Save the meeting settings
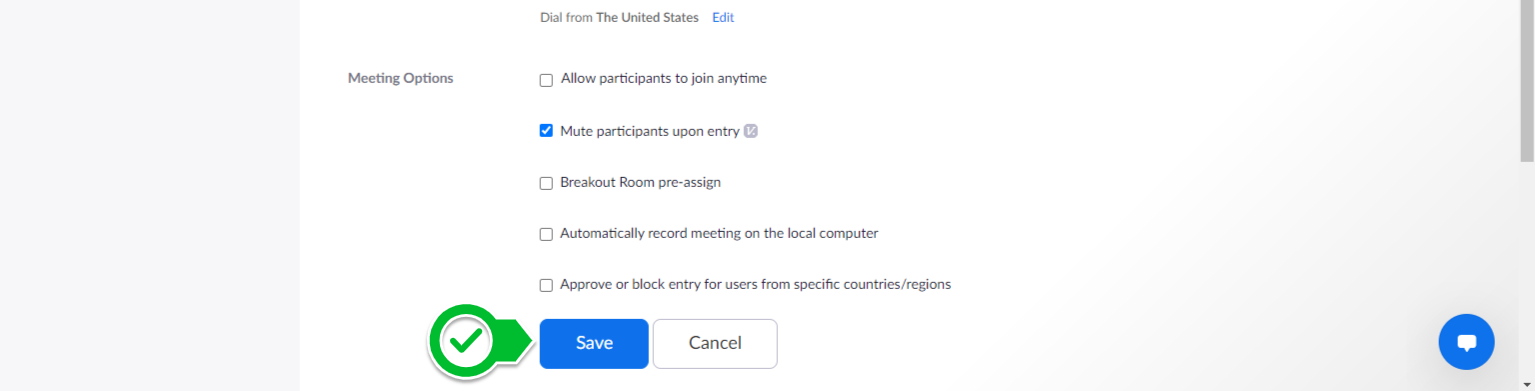 click(594, 343)
